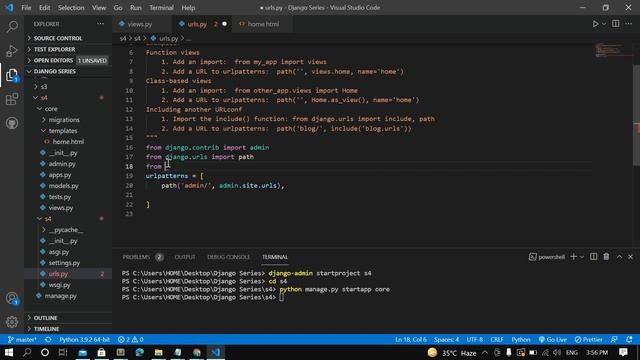Synchronize changes in status bar
640x360 pixels.
coord(48,340)
